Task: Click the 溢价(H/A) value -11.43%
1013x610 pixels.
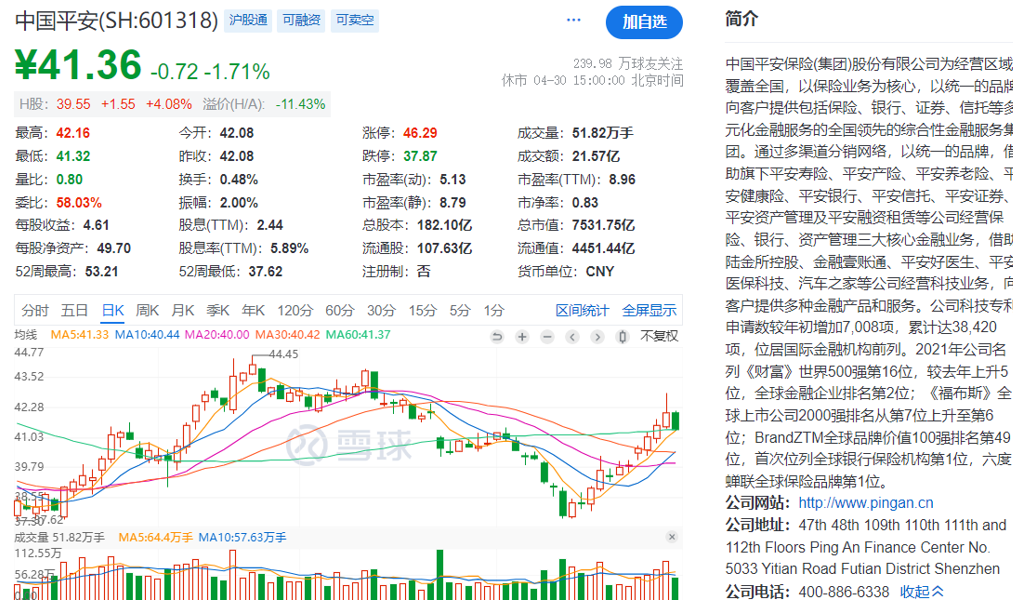Action: pos(300,104)
